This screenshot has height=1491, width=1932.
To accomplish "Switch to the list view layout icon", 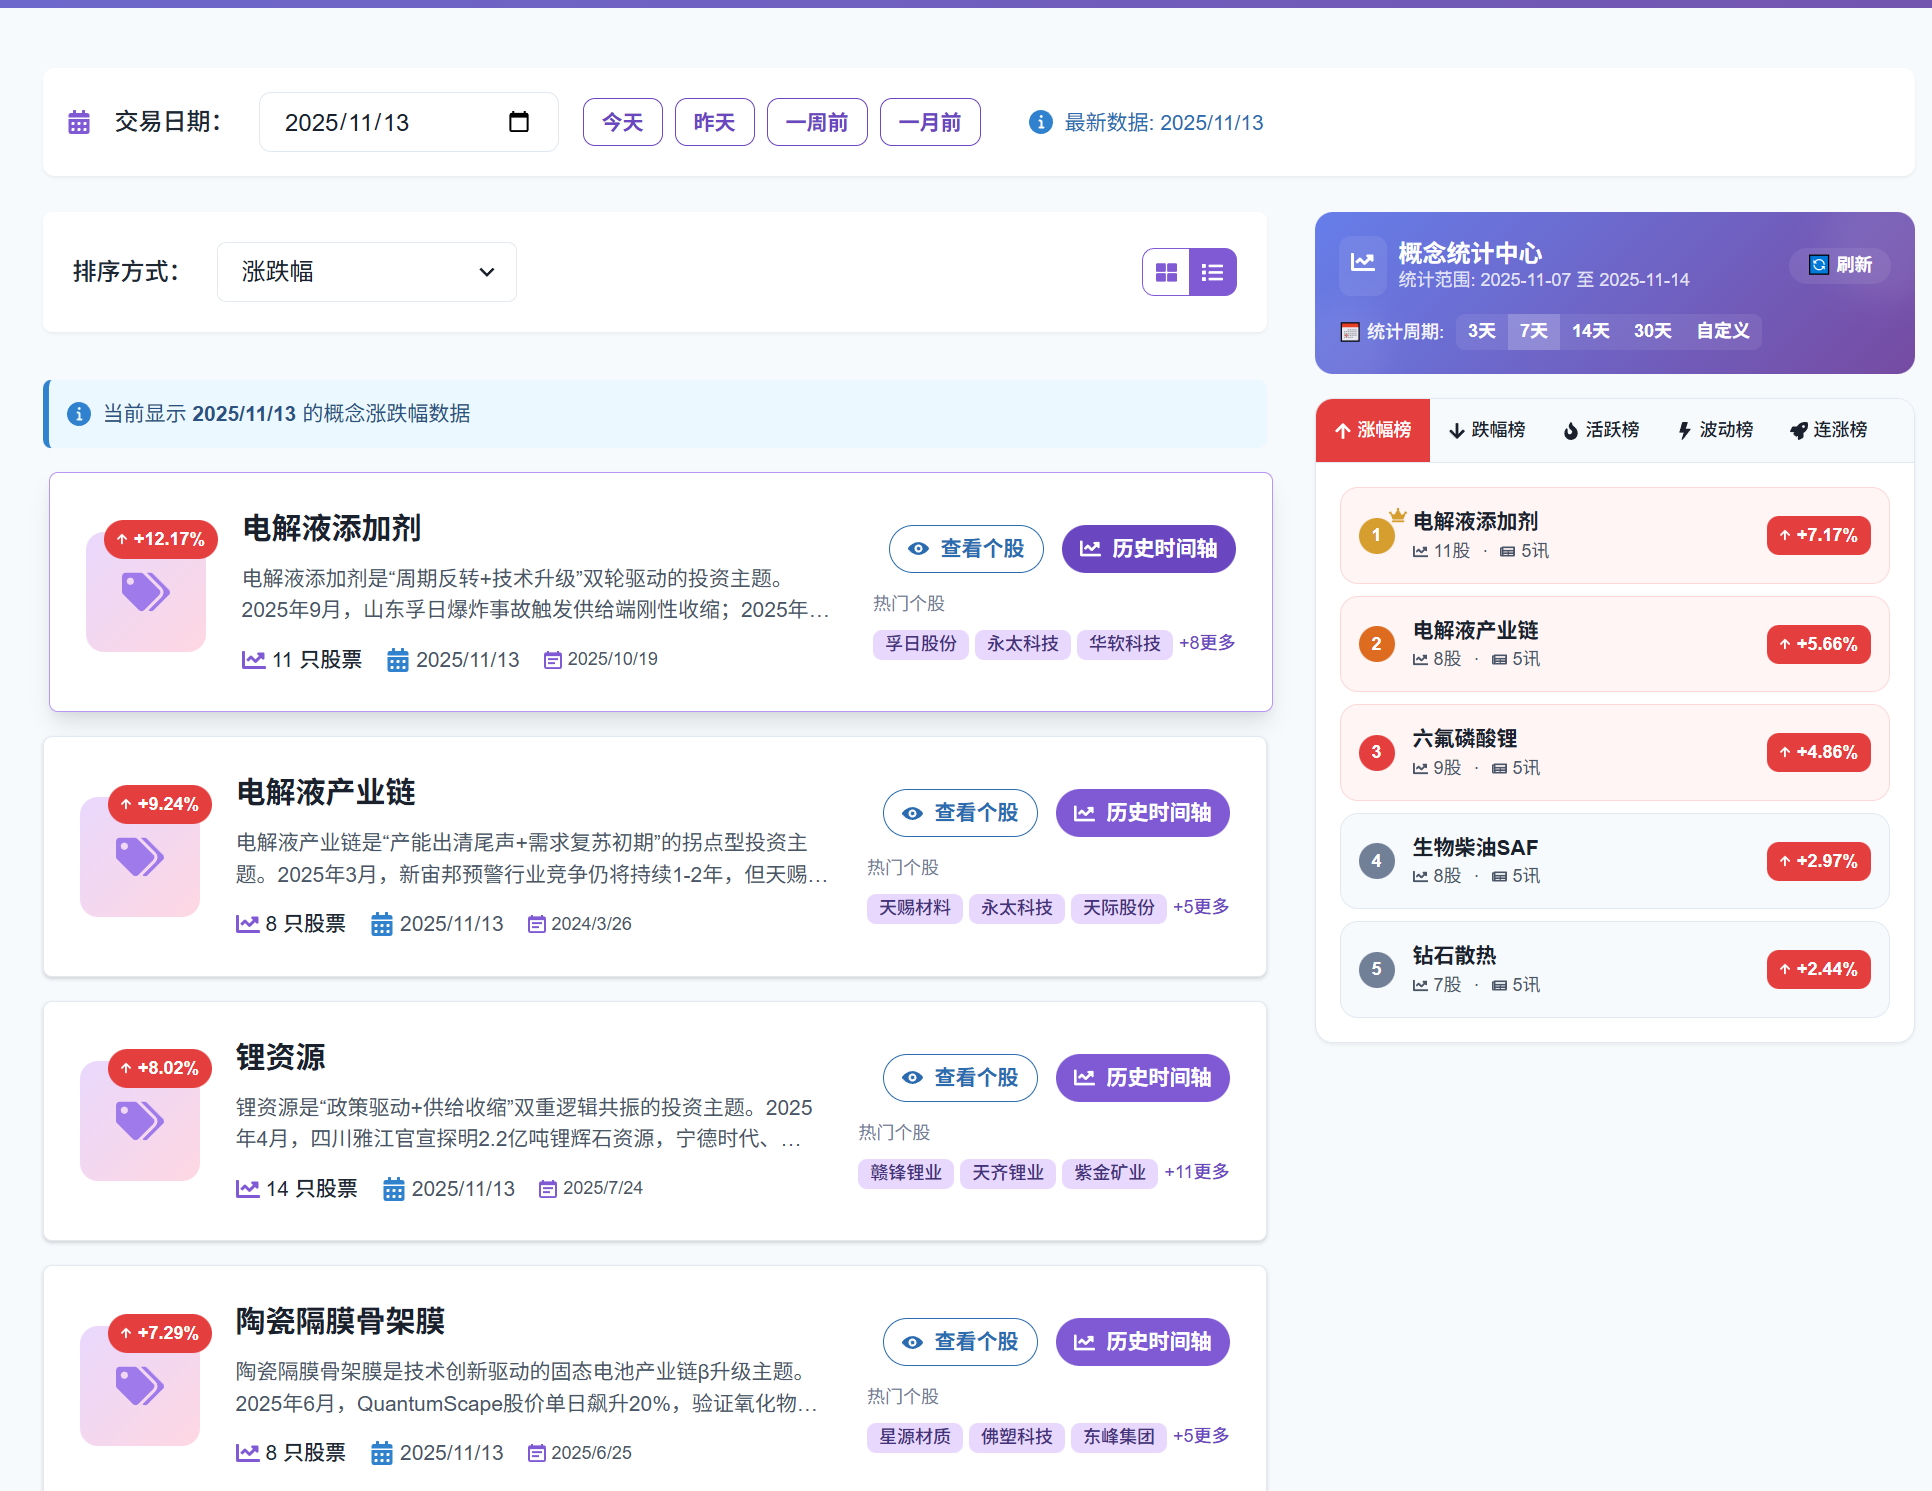I will pos(1212,271).
